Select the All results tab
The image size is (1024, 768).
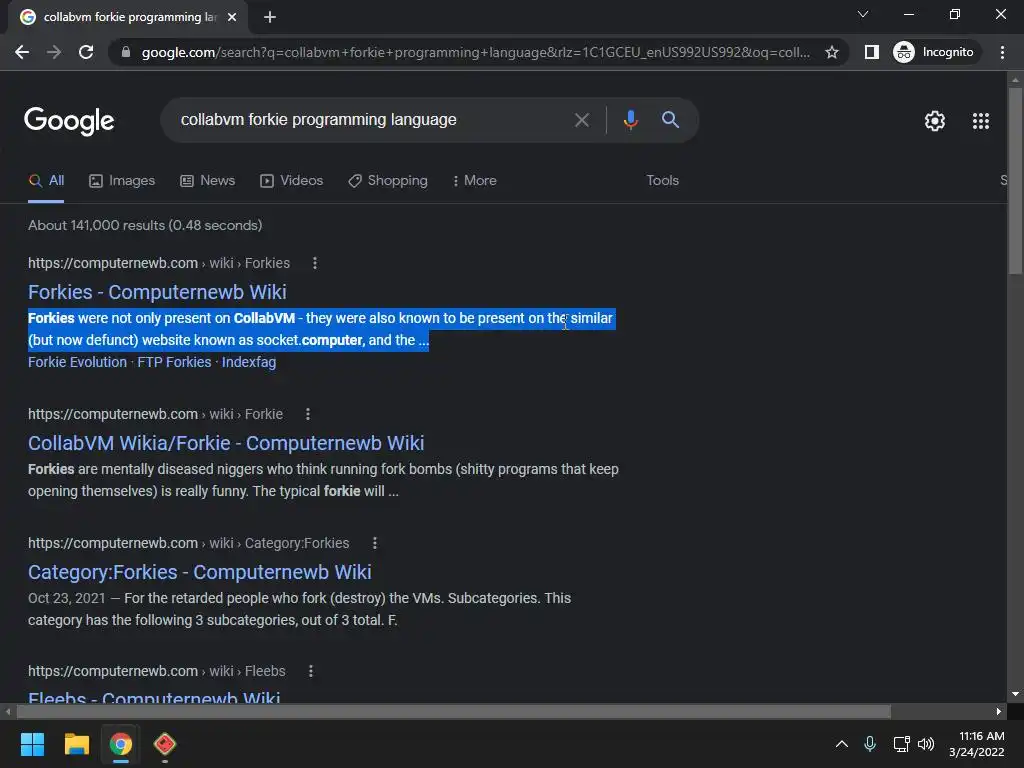click(46, 181)
